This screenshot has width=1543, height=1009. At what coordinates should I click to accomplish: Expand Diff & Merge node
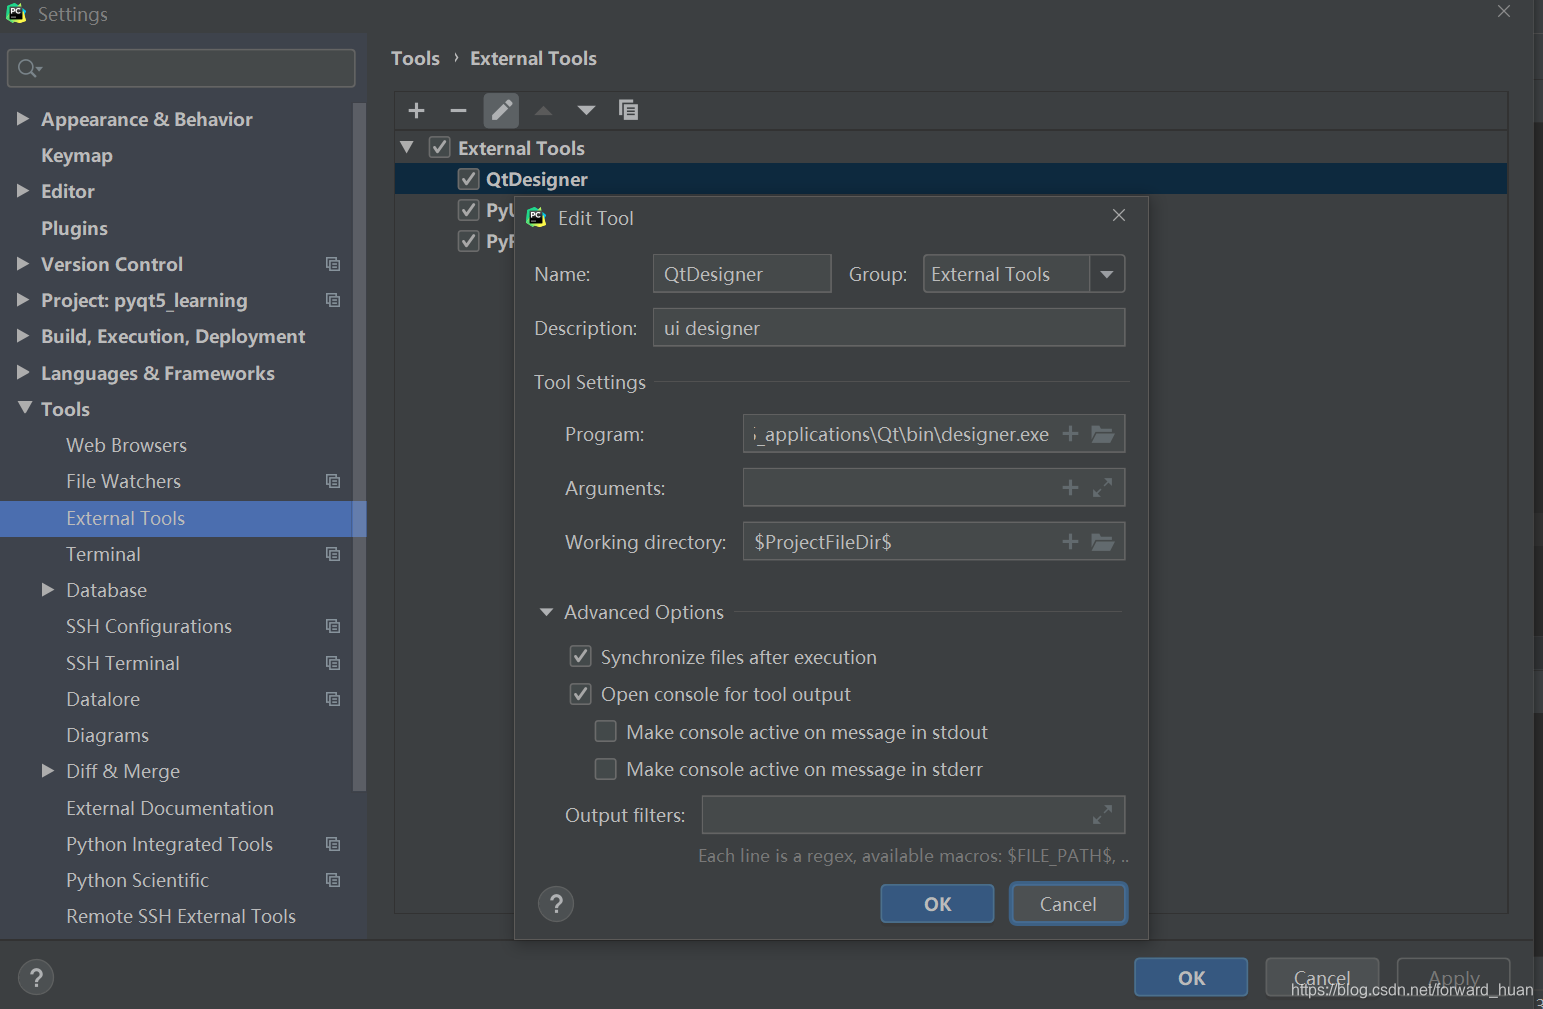(x=48, y=771)
